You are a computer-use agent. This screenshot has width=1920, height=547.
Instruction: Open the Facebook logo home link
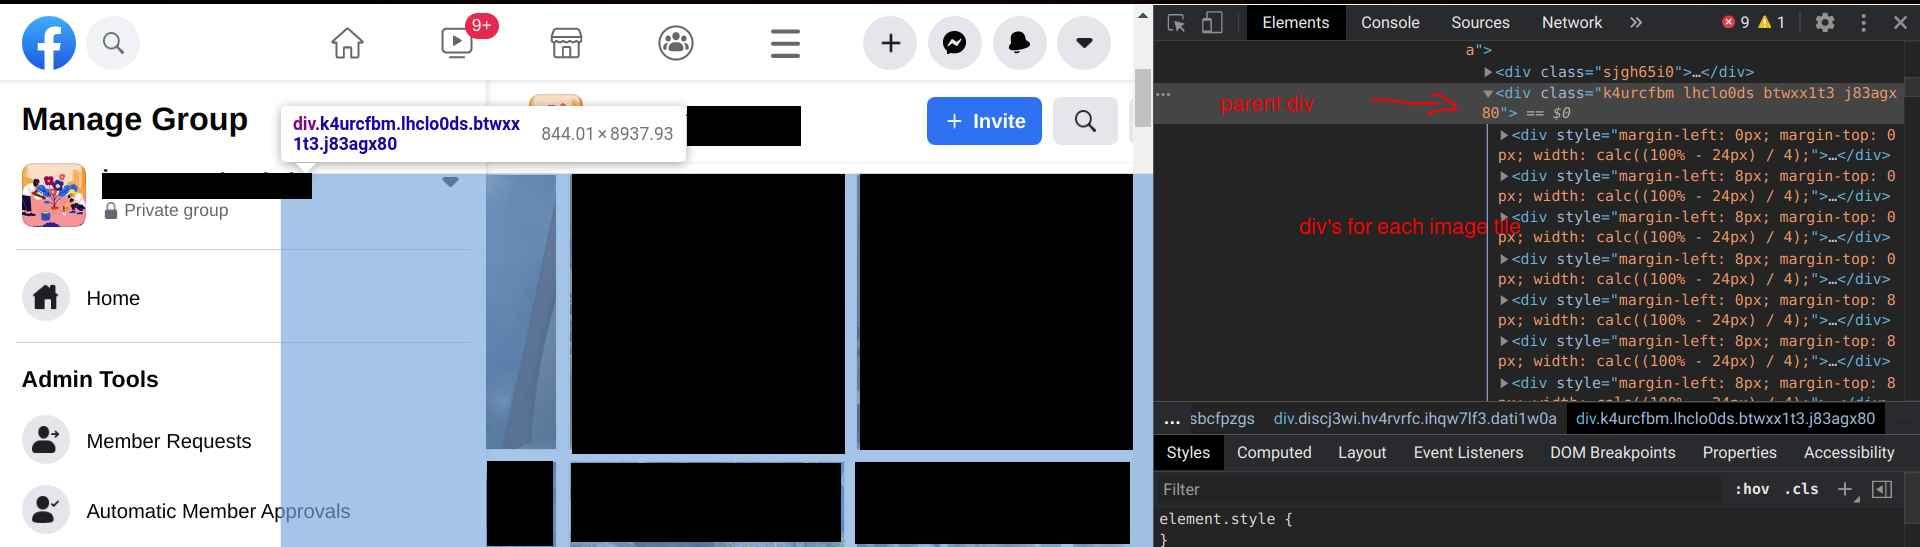point(49,43)
